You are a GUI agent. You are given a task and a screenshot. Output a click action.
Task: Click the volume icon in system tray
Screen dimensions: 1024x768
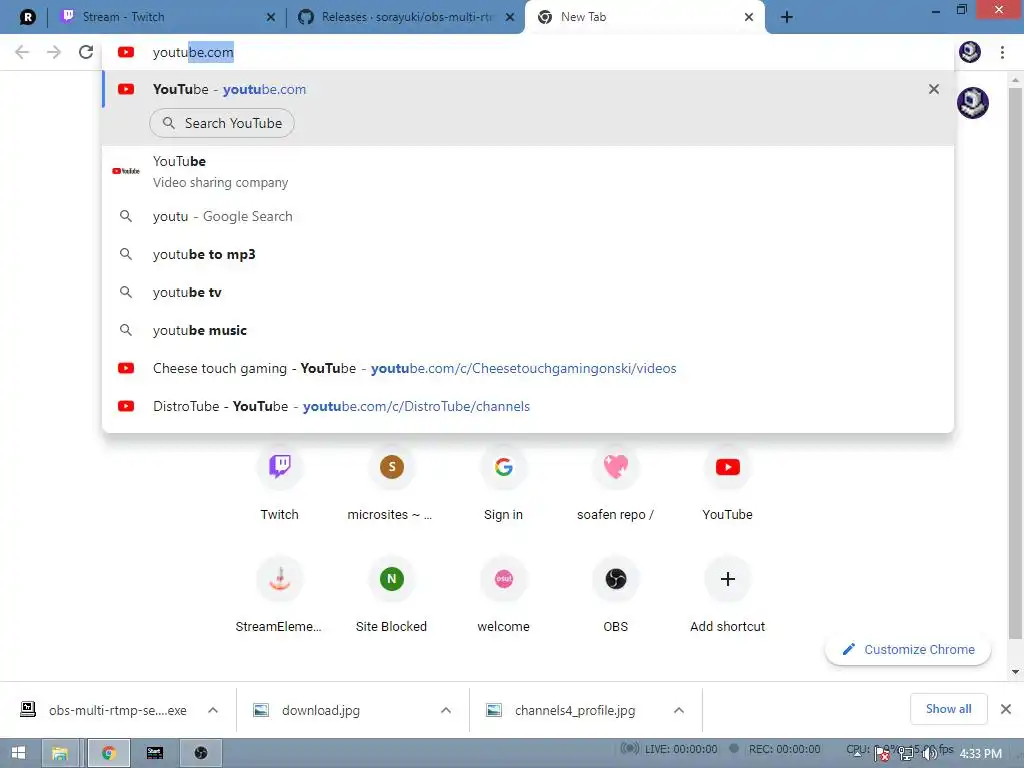929,754
